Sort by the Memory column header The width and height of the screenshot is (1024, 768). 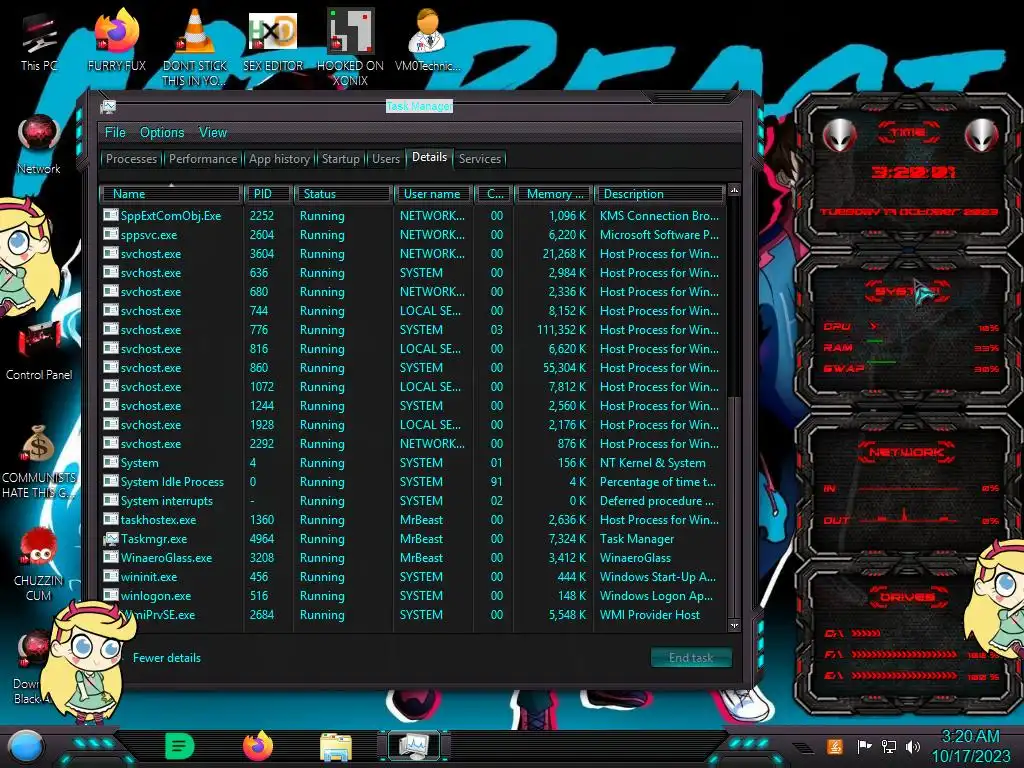pos(554,194)
